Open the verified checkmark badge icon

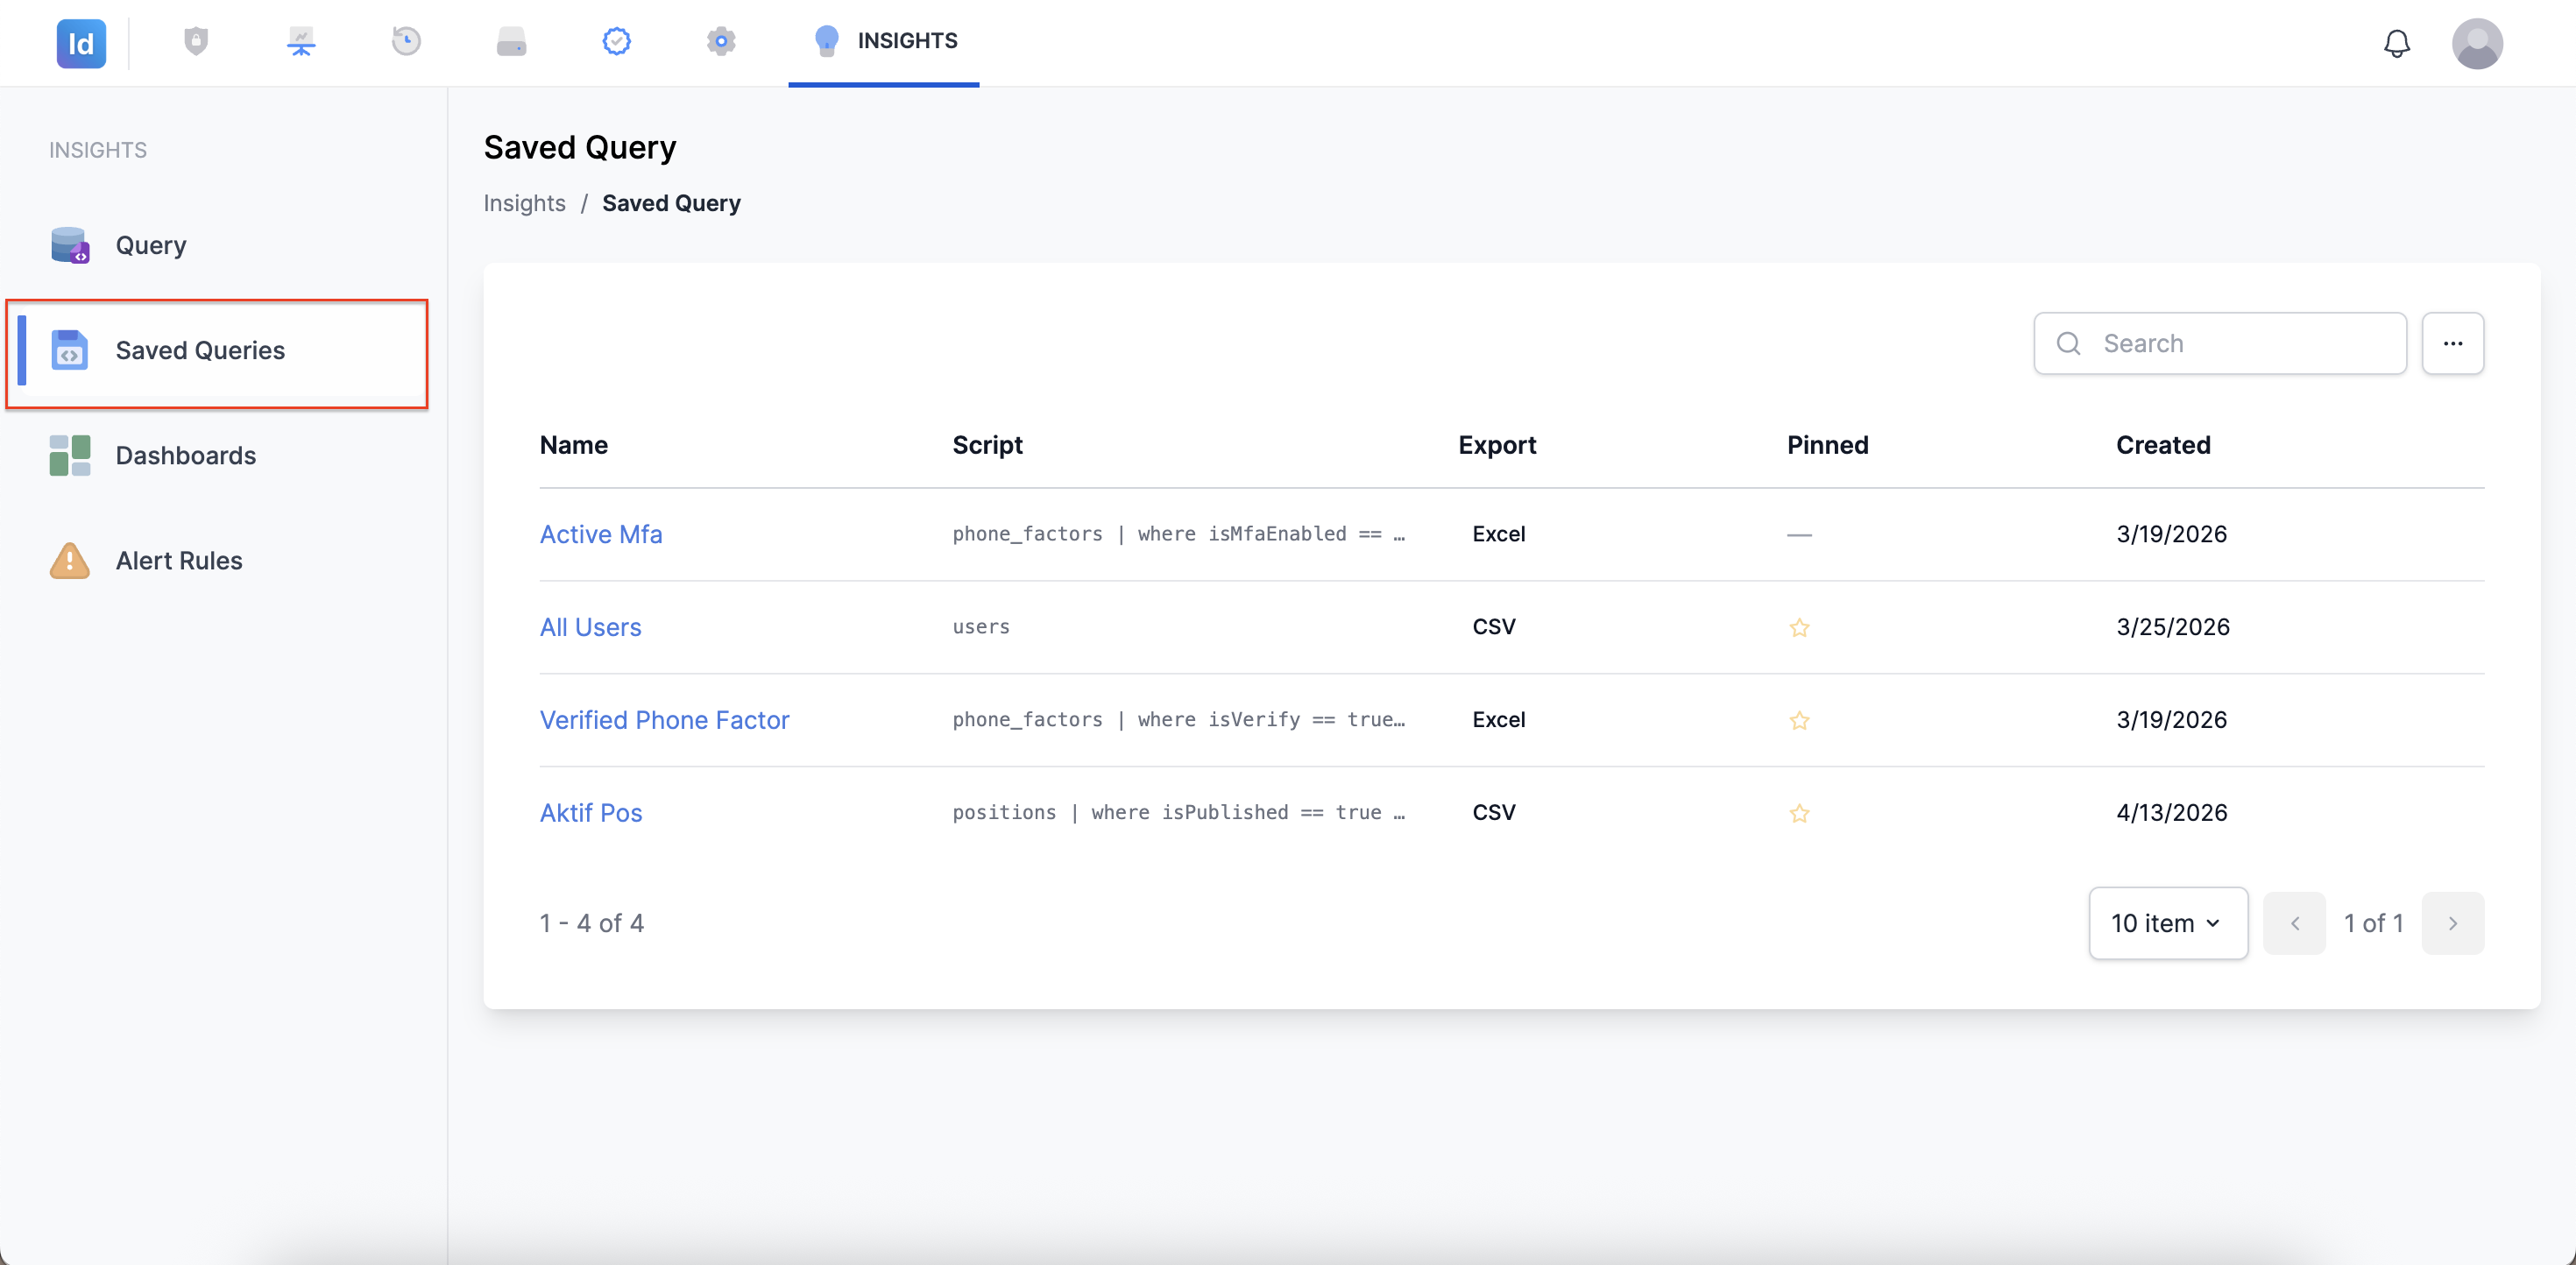616,42
